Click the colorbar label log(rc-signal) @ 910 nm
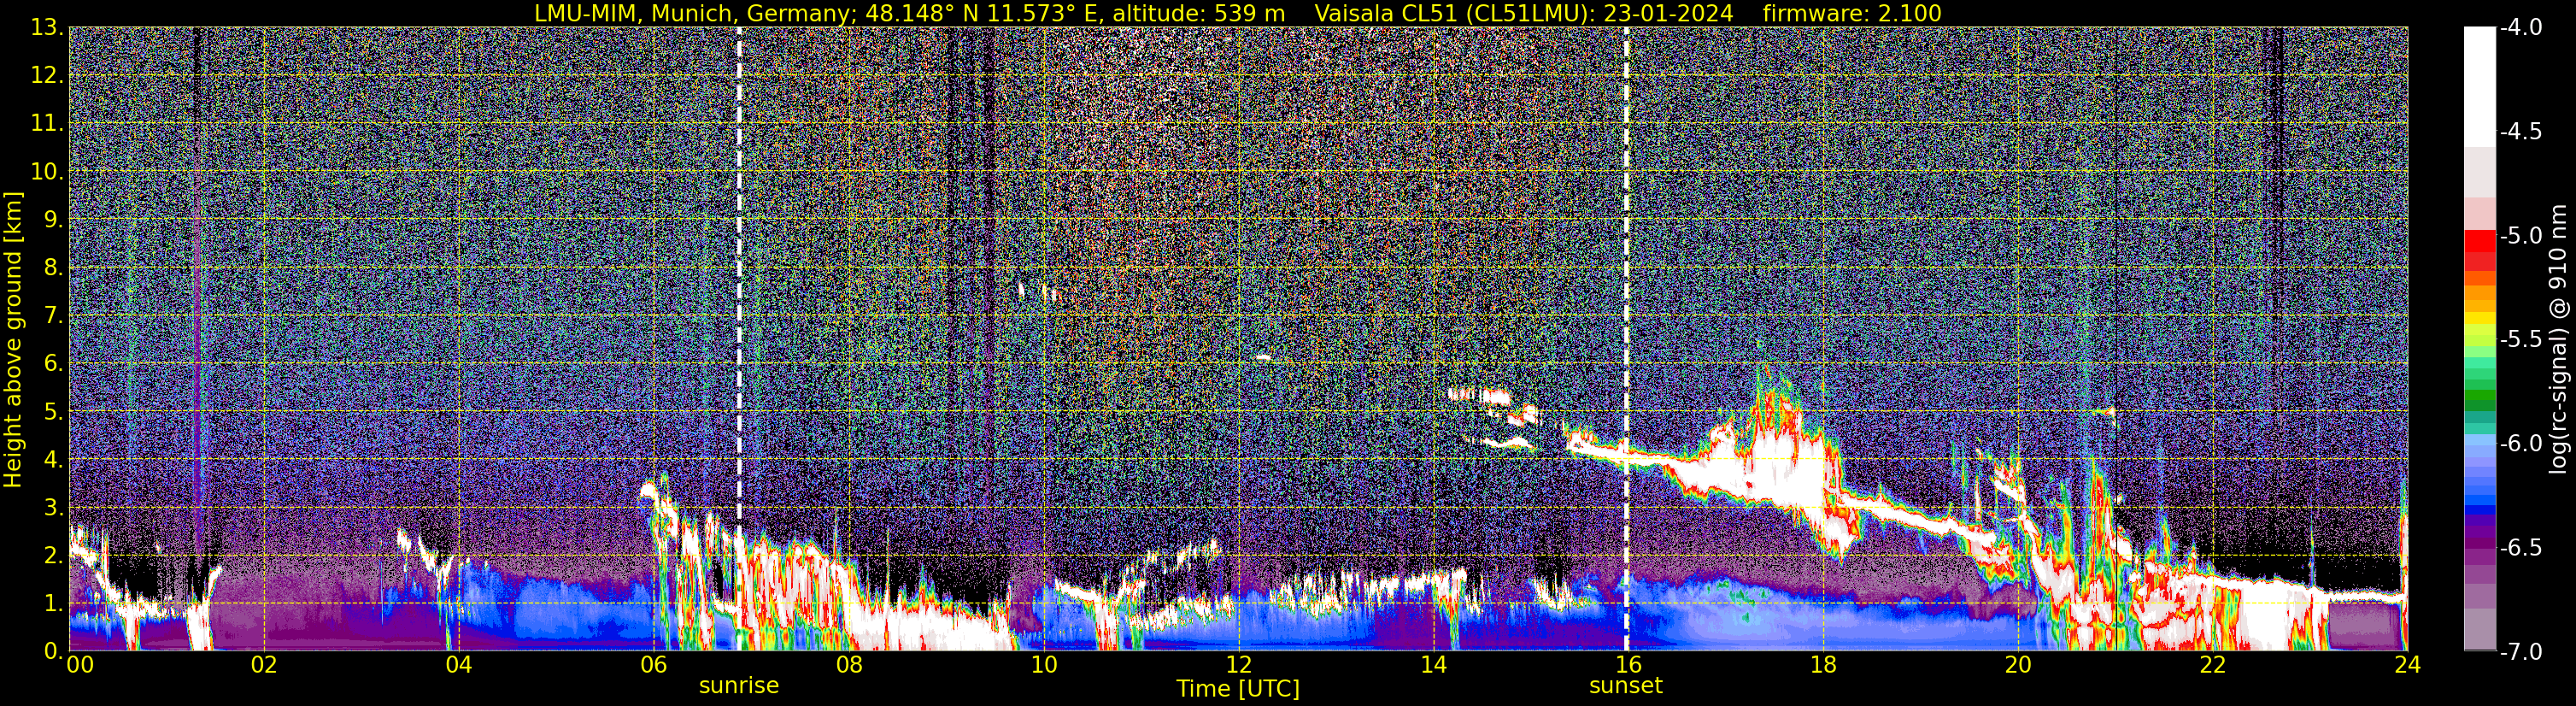 pos(2559,339)
